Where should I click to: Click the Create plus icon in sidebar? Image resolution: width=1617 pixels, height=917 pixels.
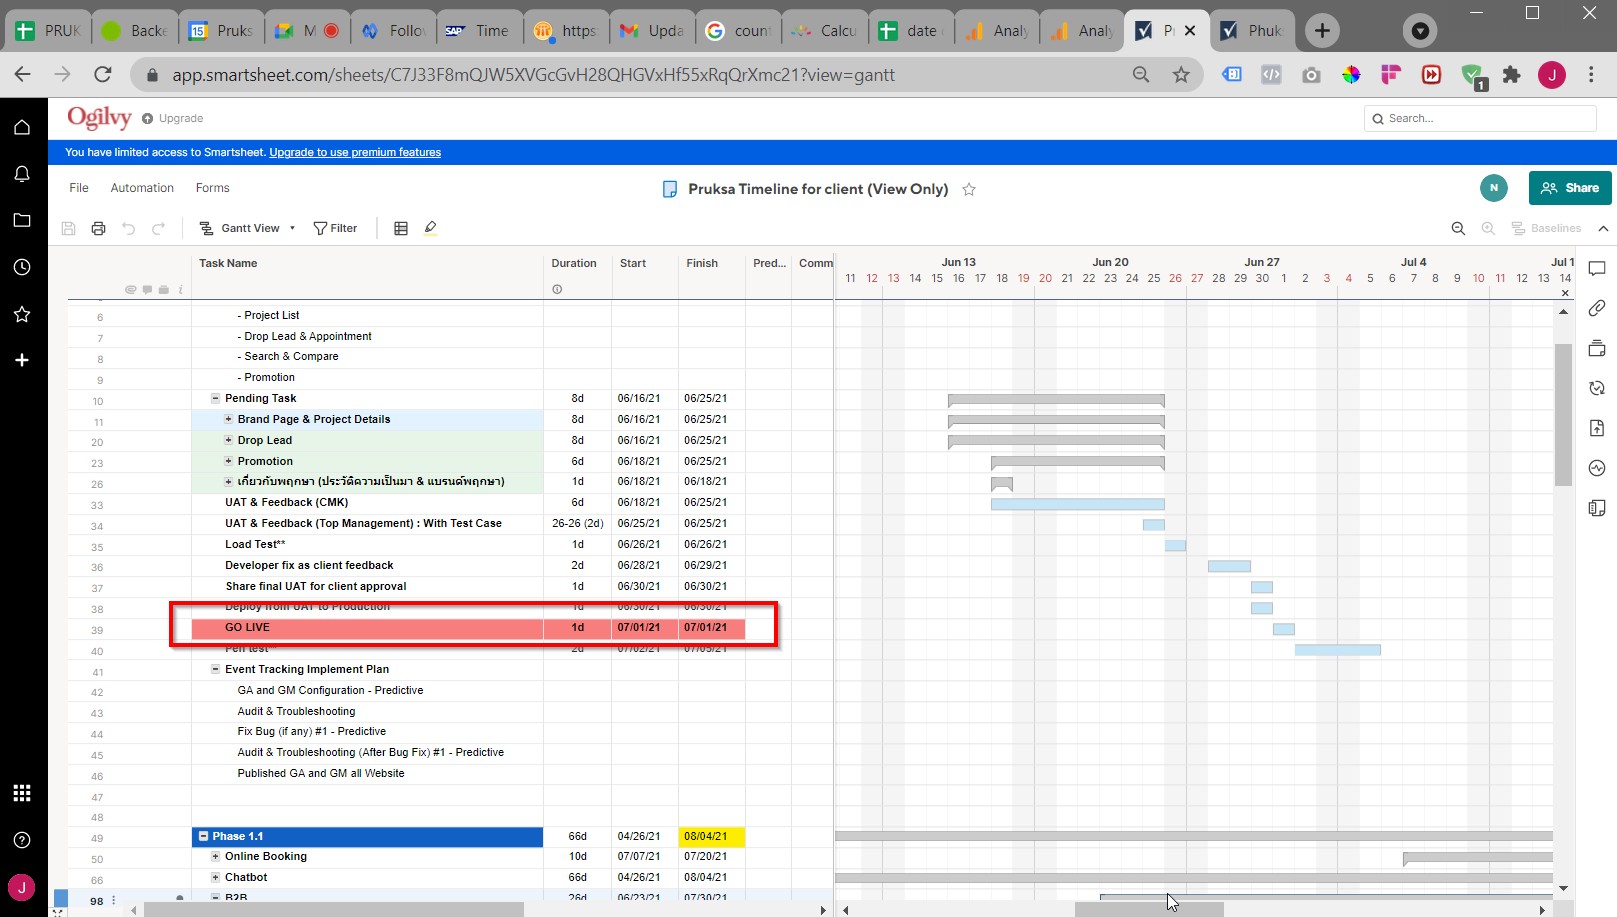(22, 360)
